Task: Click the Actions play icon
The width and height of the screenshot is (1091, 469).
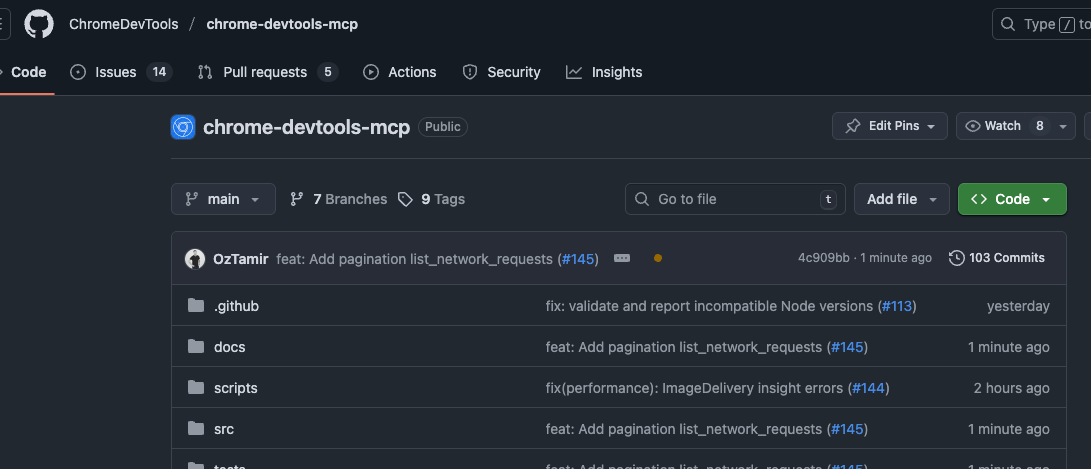Action: pyautogui.click(x=371, y=72)
